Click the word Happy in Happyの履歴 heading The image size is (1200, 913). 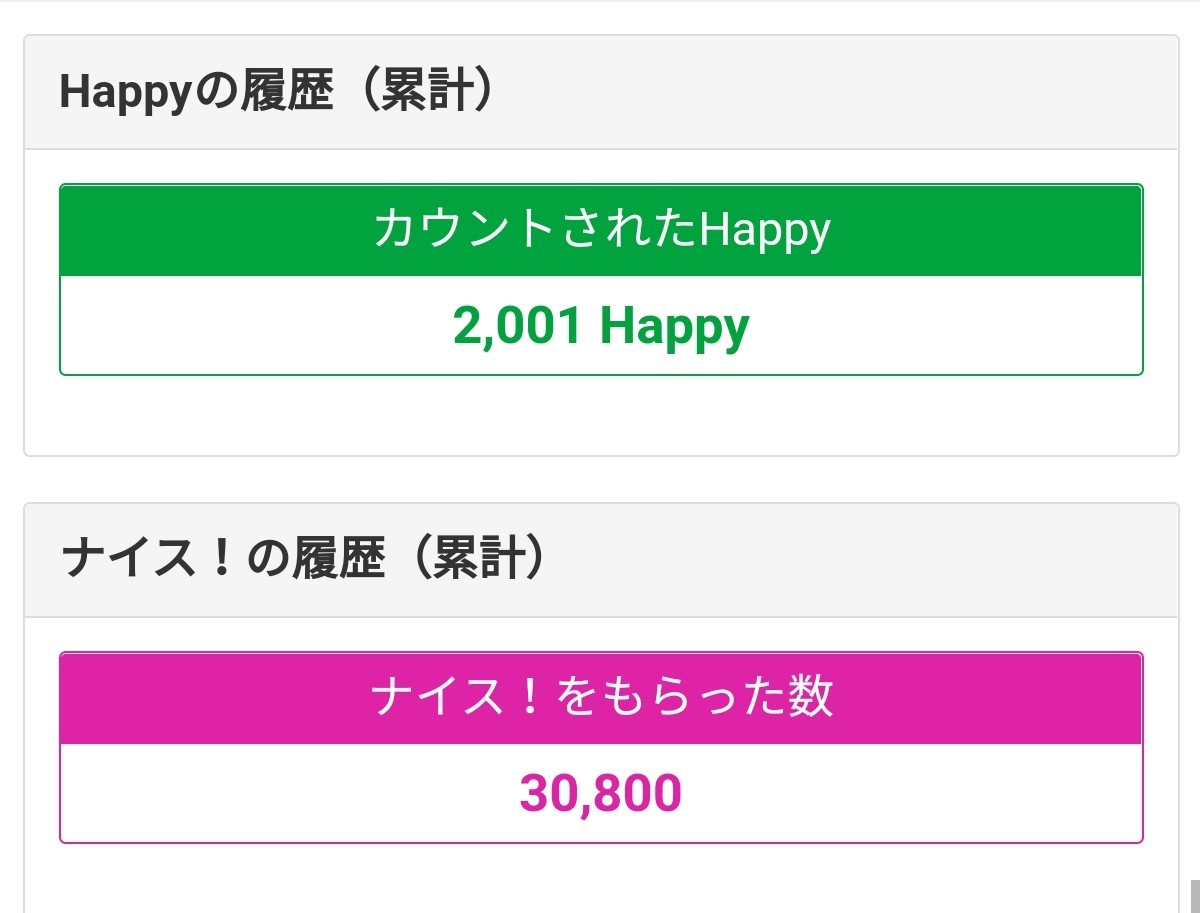[124, 93]
